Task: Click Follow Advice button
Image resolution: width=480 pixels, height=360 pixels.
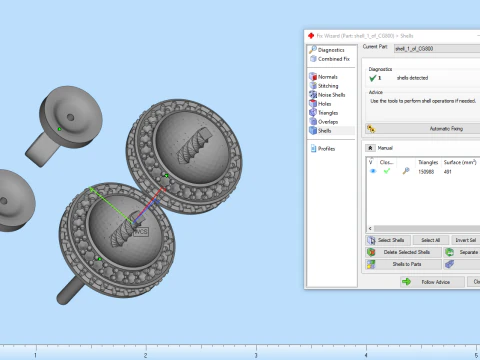Action: click(x=432, y=282)
